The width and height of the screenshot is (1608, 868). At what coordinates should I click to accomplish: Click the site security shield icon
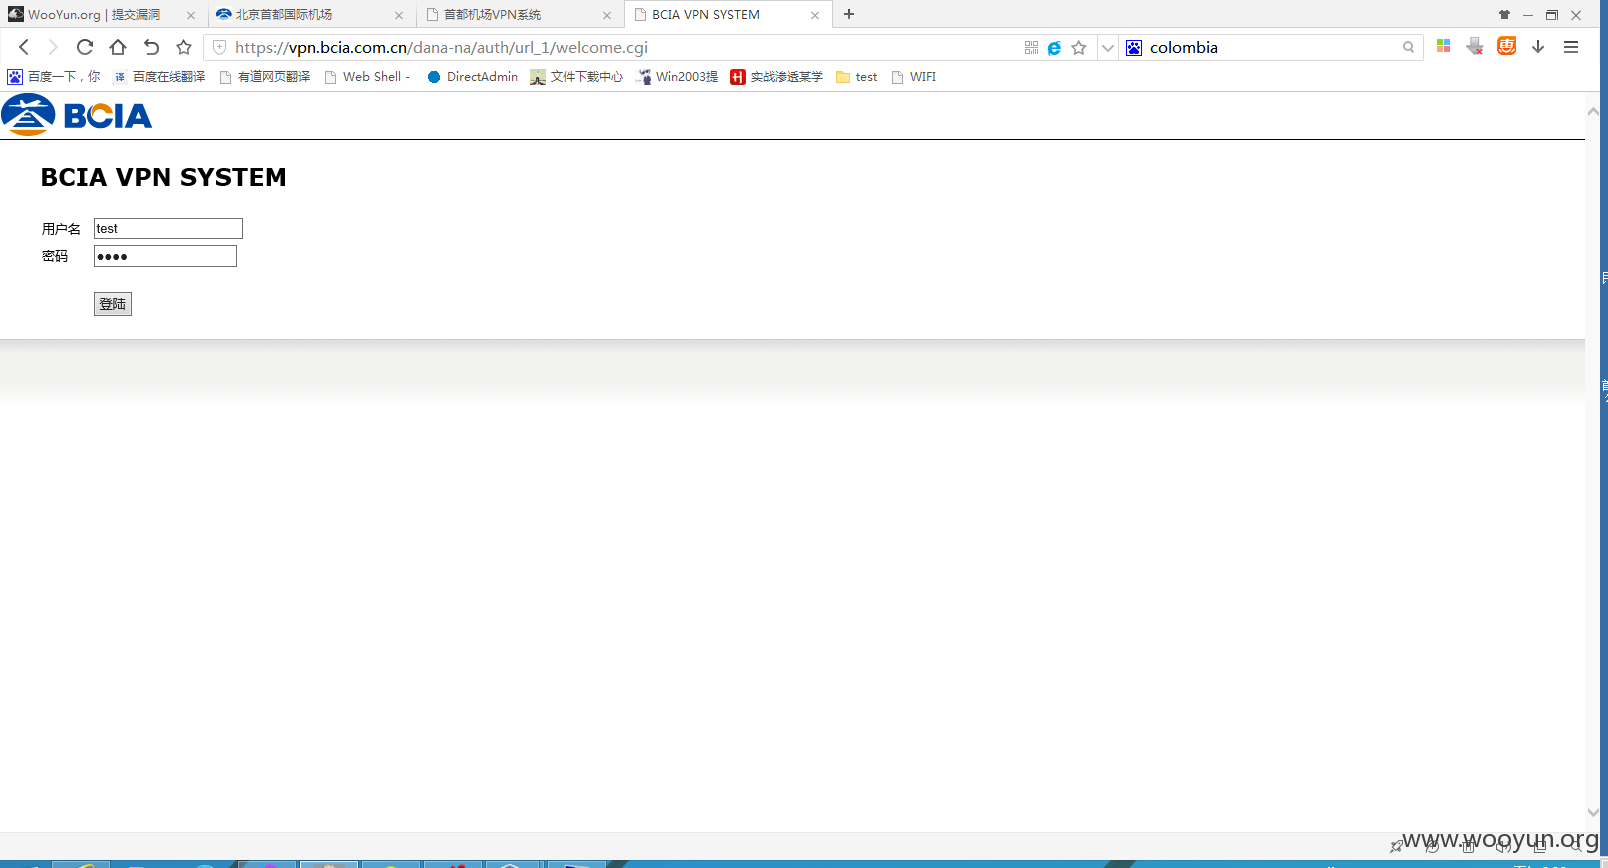219,47
